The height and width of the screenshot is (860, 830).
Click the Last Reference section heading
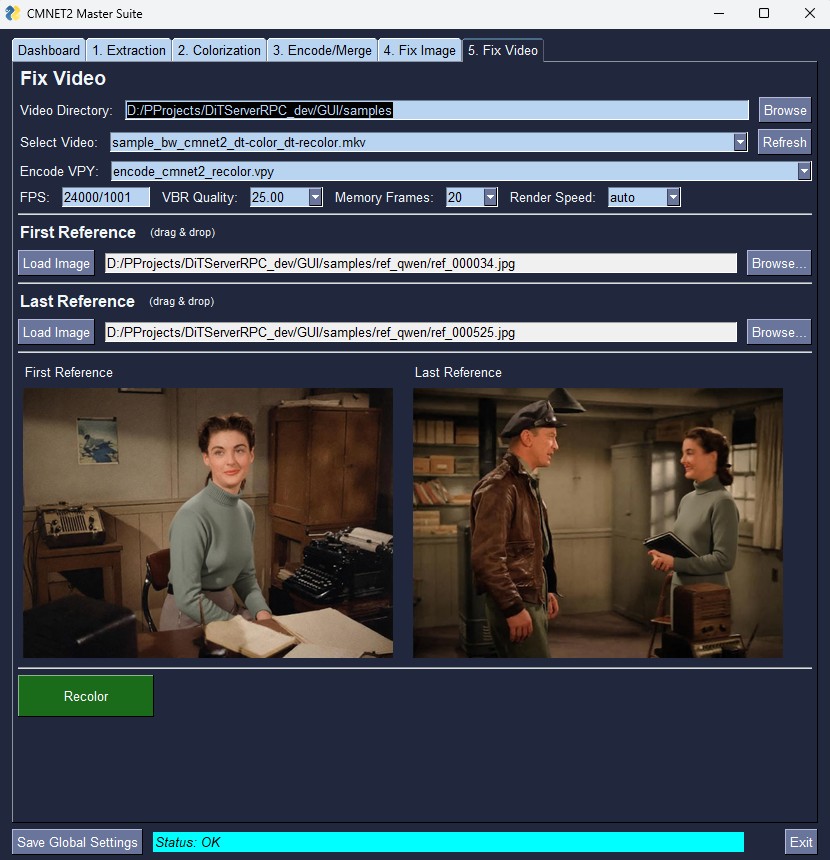pos(77,302)
